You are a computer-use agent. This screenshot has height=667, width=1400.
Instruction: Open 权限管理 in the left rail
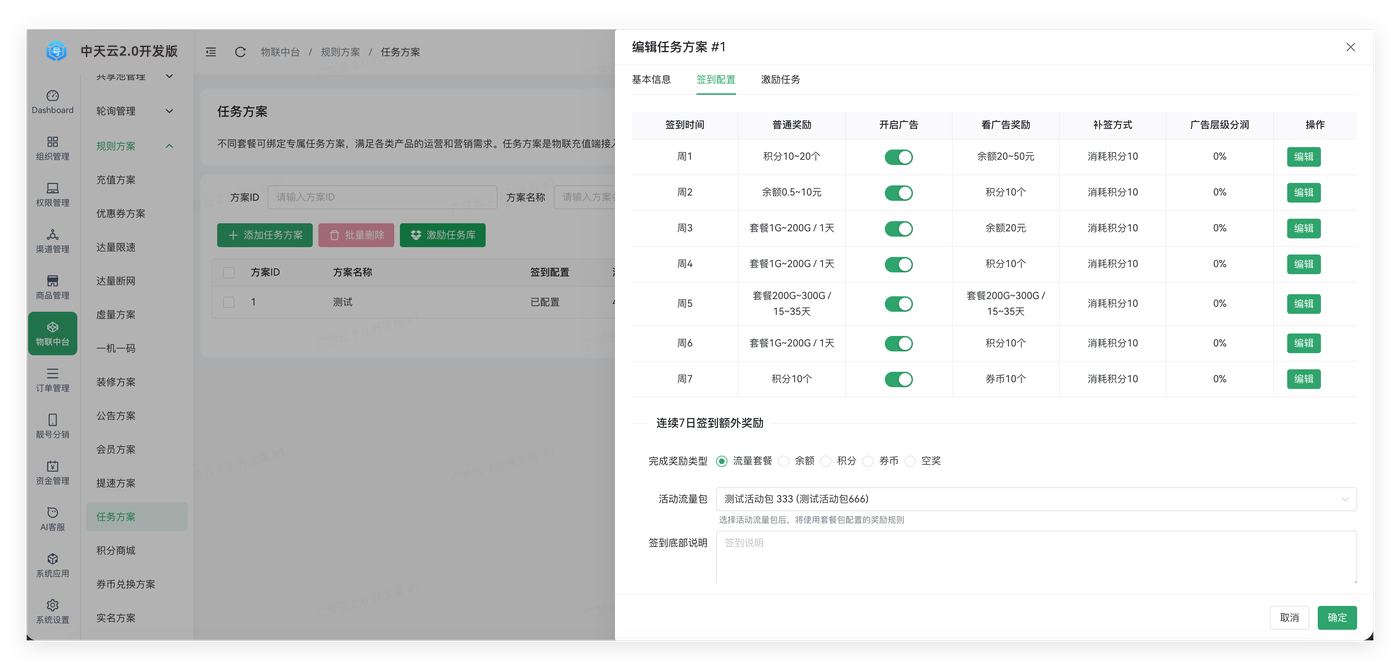click(x=52, y=194)
